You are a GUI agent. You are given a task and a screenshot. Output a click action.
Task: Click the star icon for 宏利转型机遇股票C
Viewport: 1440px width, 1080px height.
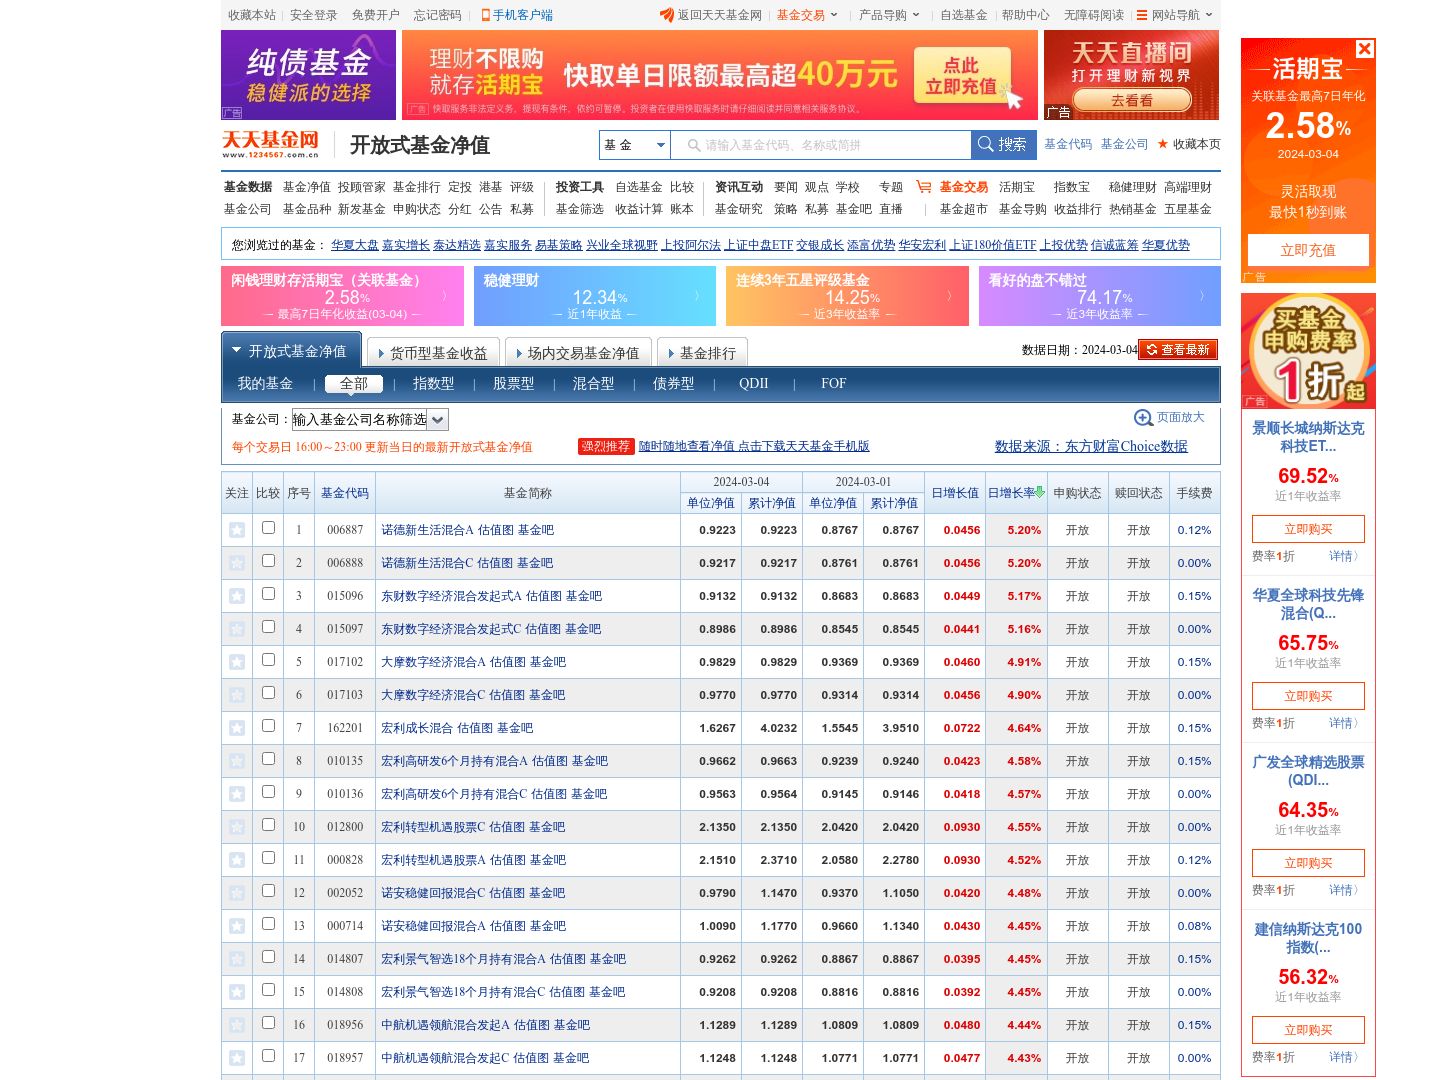(237, 827)
